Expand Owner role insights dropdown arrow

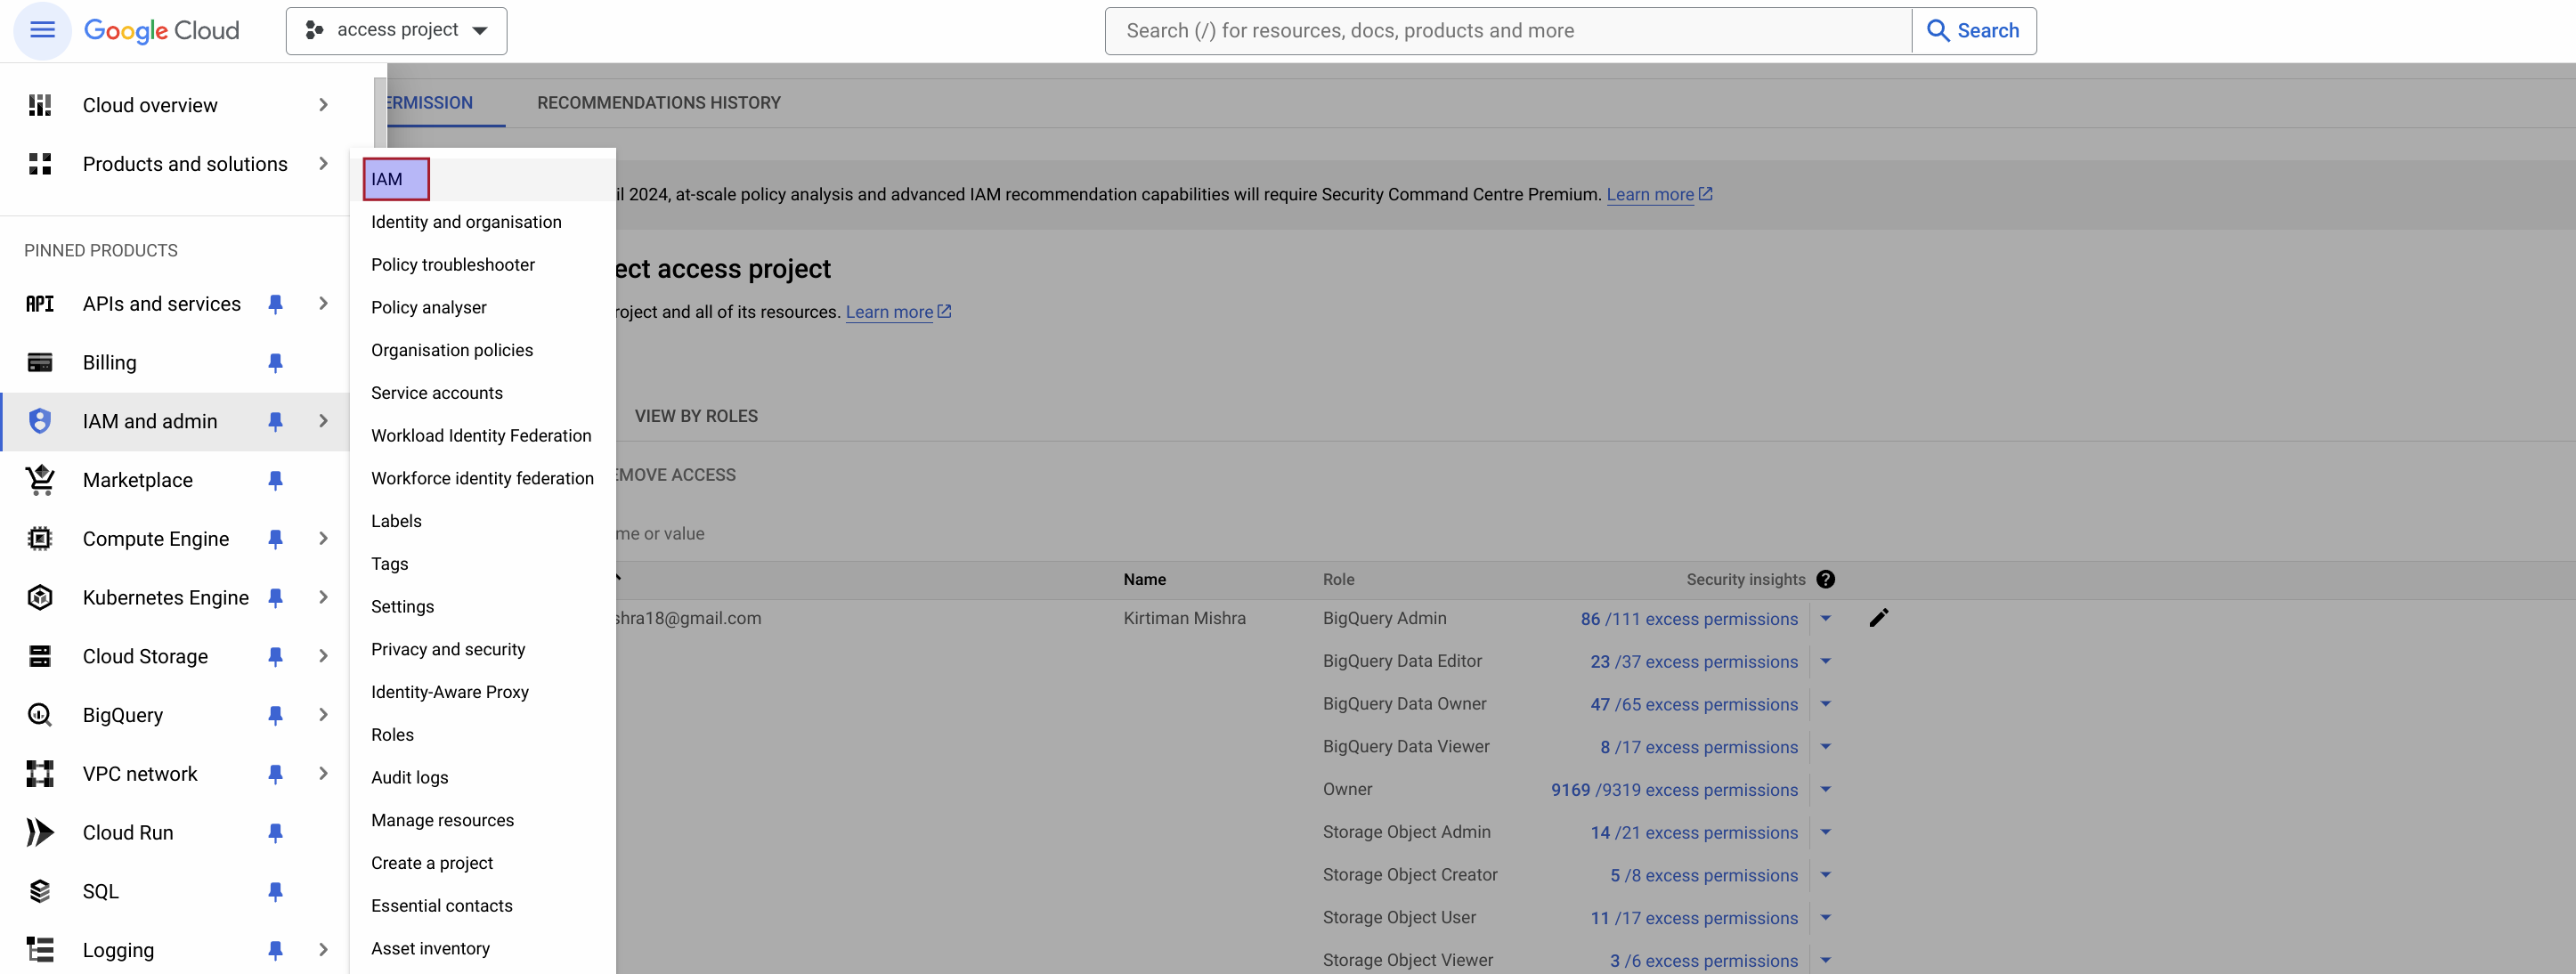tap(1825, 790)
